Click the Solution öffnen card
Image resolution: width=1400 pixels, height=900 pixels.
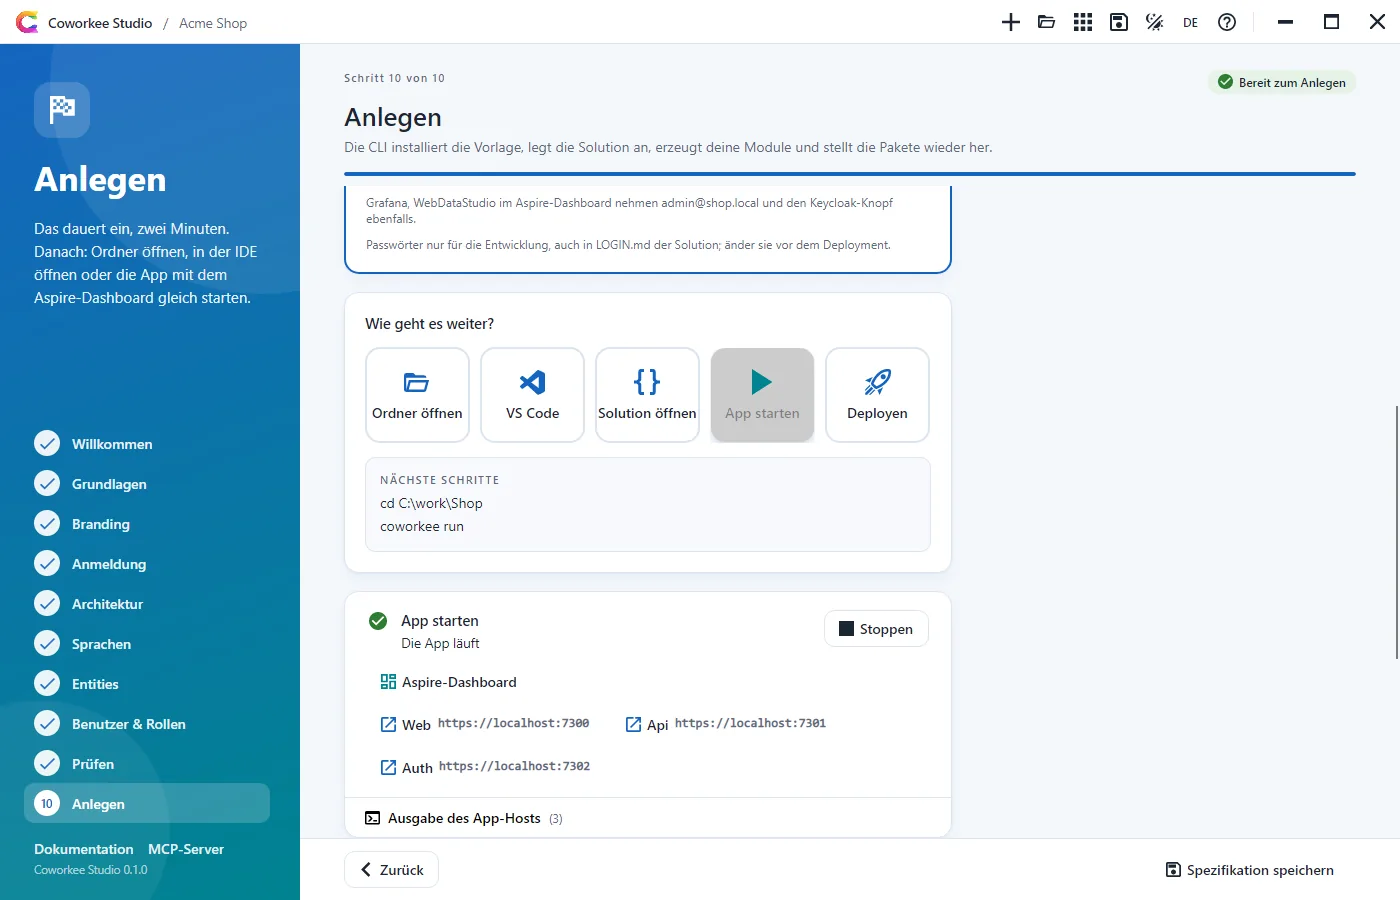pos(647,395)
